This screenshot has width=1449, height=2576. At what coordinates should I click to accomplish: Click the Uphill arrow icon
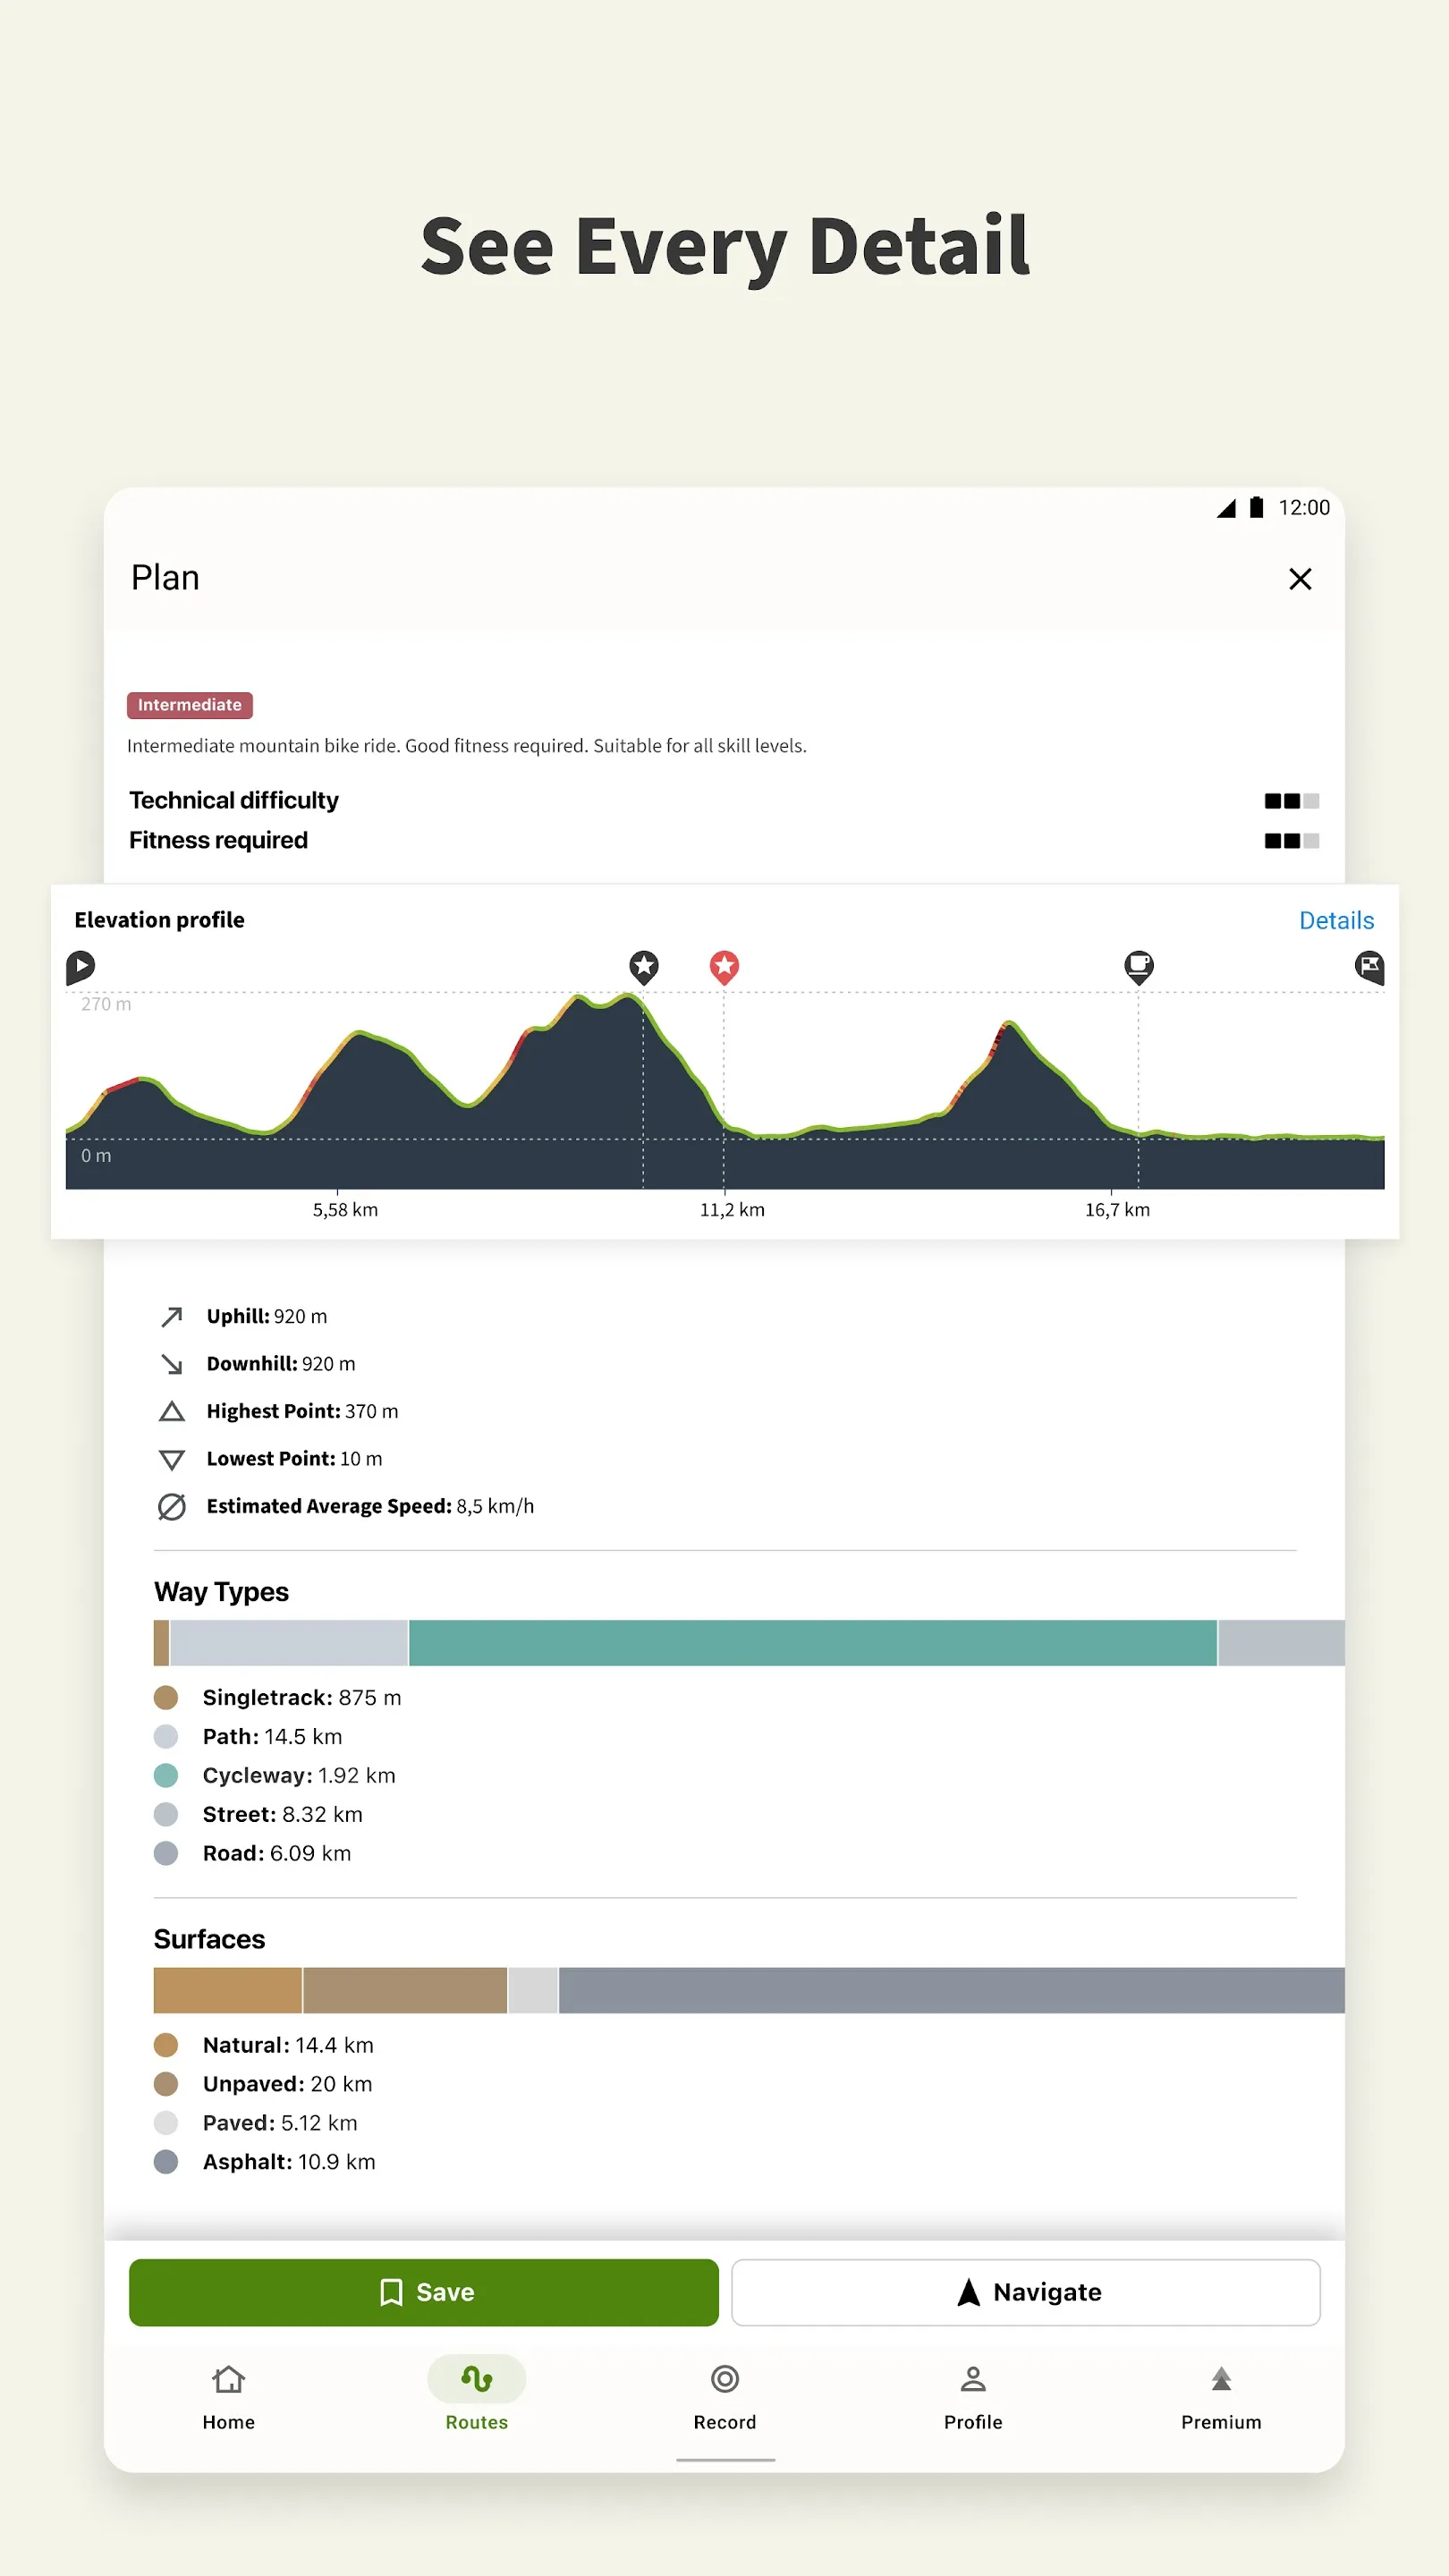pos(171,1316)
